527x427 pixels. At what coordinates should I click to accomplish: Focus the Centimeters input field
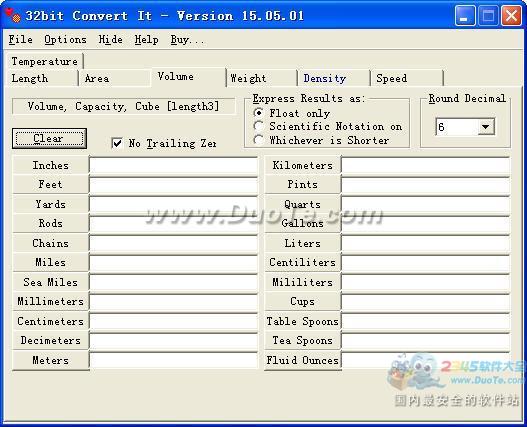click(x=174, y=321)
